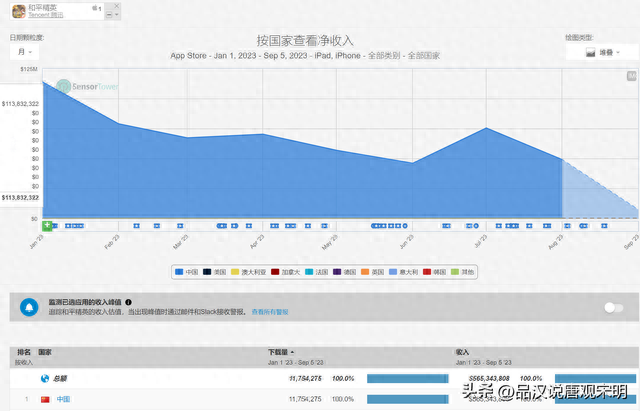Toggle the 其他 legend entry
The height and width of the screenshot is (411, 640).
(x=462, y=272)
